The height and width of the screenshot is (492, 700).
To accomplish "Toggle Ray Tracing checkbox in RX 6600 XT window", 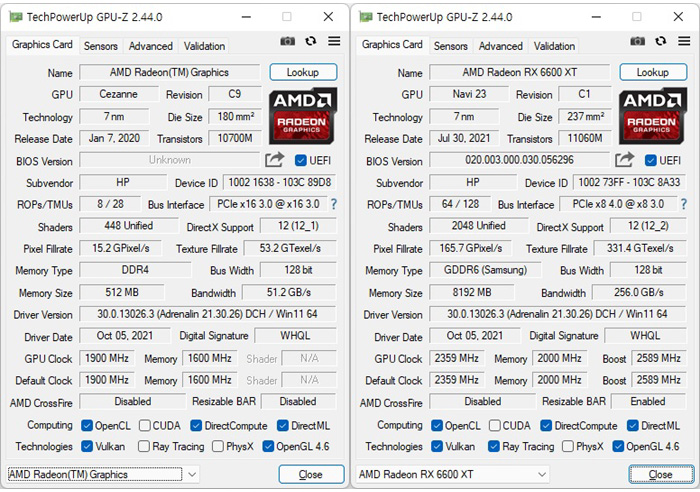I will point(495,447).
